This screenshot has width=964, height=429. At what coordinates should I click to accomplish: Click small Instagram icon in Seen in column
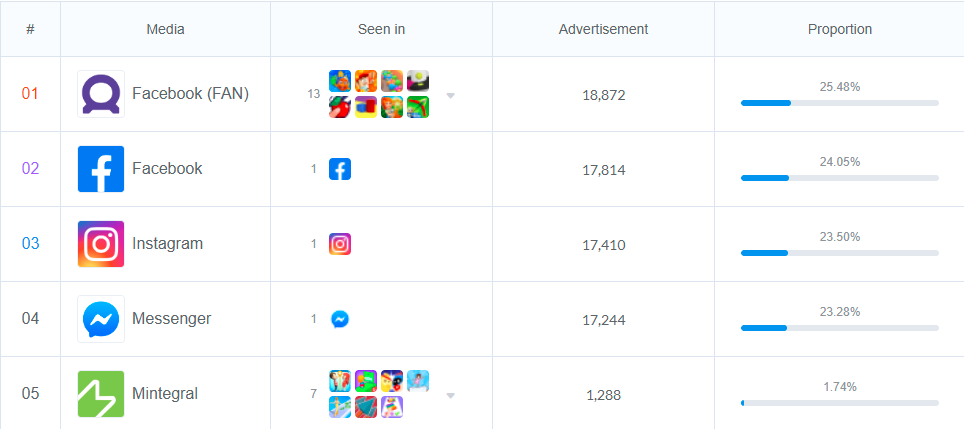340,244
